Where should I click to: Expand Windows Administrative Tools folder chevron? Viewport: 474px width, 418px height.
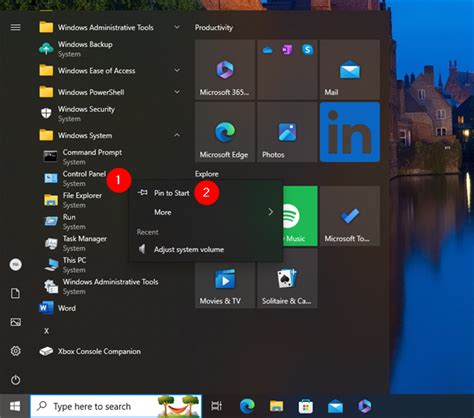tap(177, 27)
